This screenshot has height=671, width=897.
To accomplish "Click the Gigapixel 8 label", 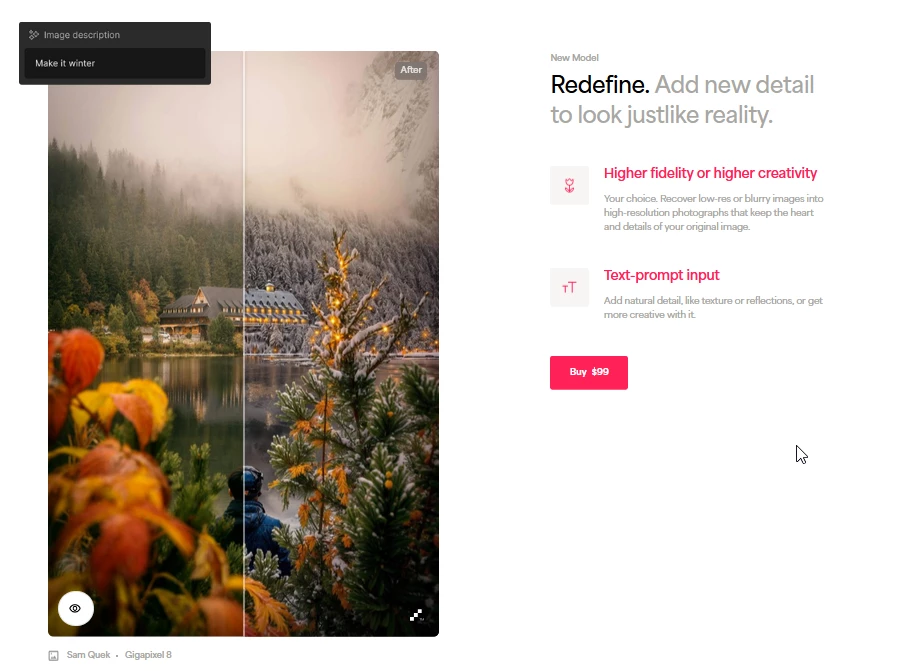I will 148,655.
